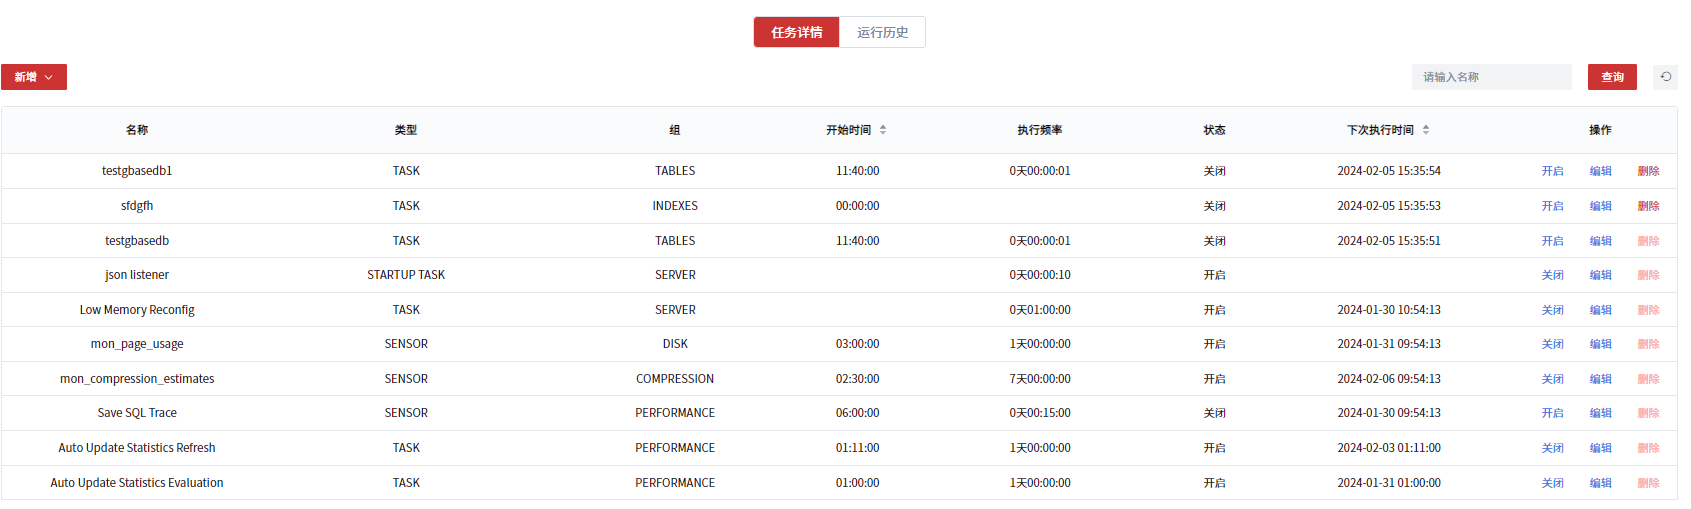Sort by 开始时间 column arrows

click(883, 130)
